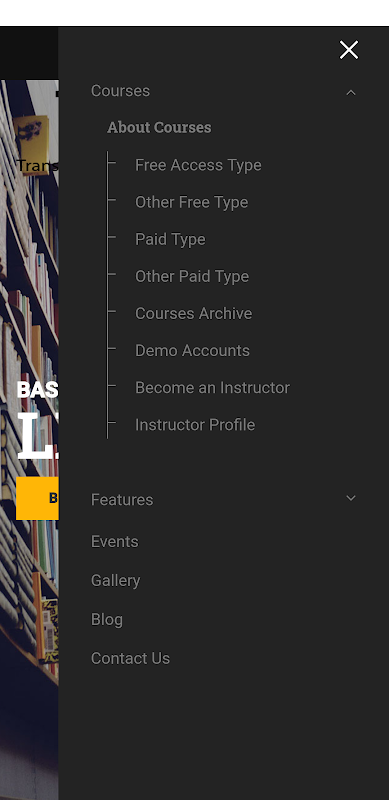Collapse the Courses submenu chevron
This screenshot has height=800, width=389.
click(351, 92)
